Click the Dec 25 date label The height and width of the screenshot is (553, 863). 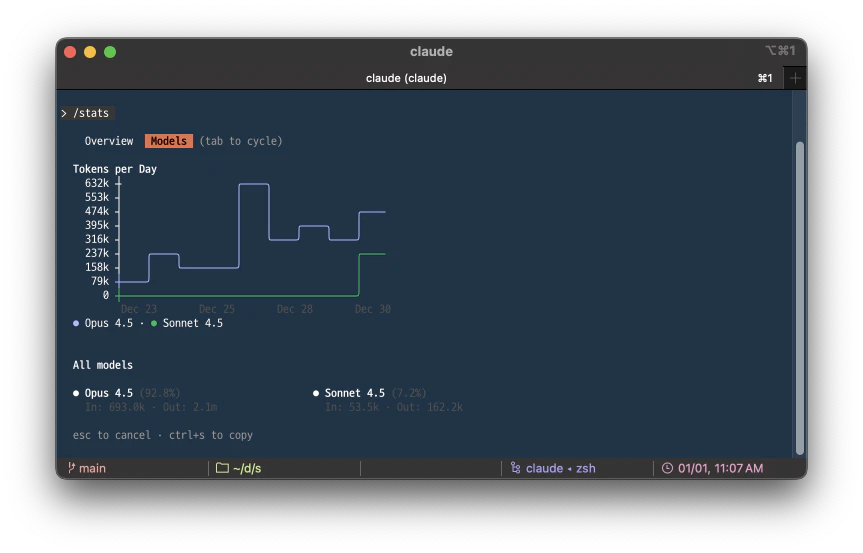pyautogui.click(x=217, y=309)
